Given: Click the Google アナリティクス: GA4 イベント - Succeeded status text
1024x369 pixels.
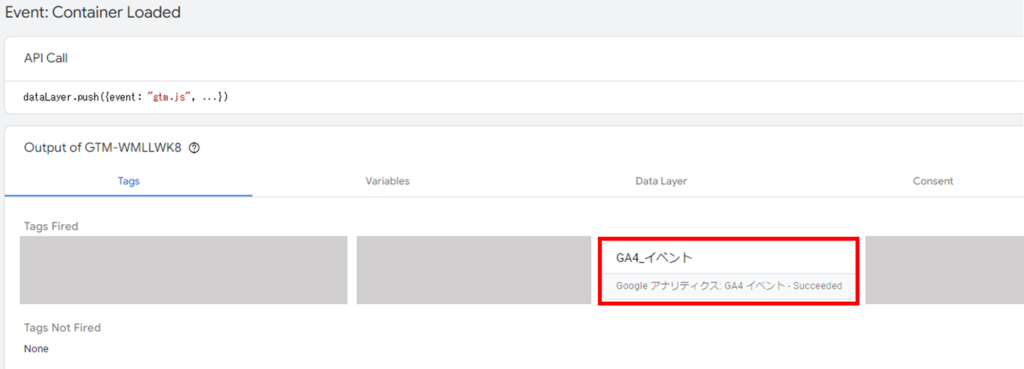Looking at the screenshot, I should pos(729,285).
